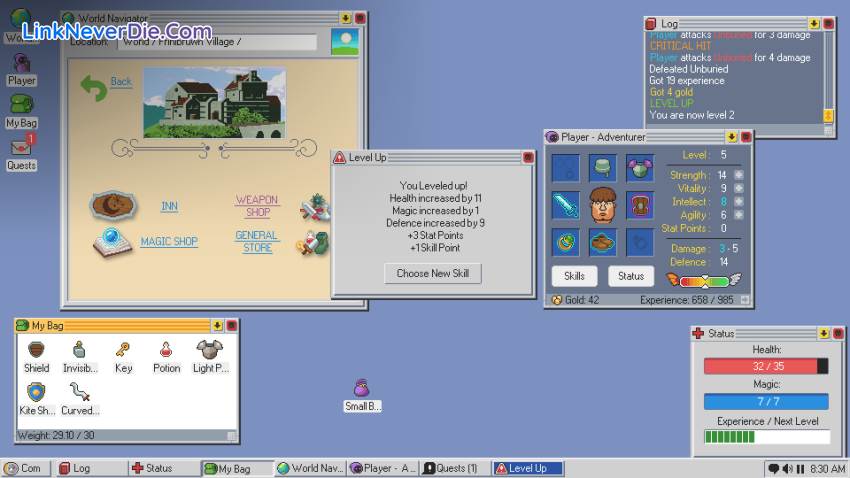850x478 pixels.
Task: Open the Com start menu button
Action: [x=26, y=468]
